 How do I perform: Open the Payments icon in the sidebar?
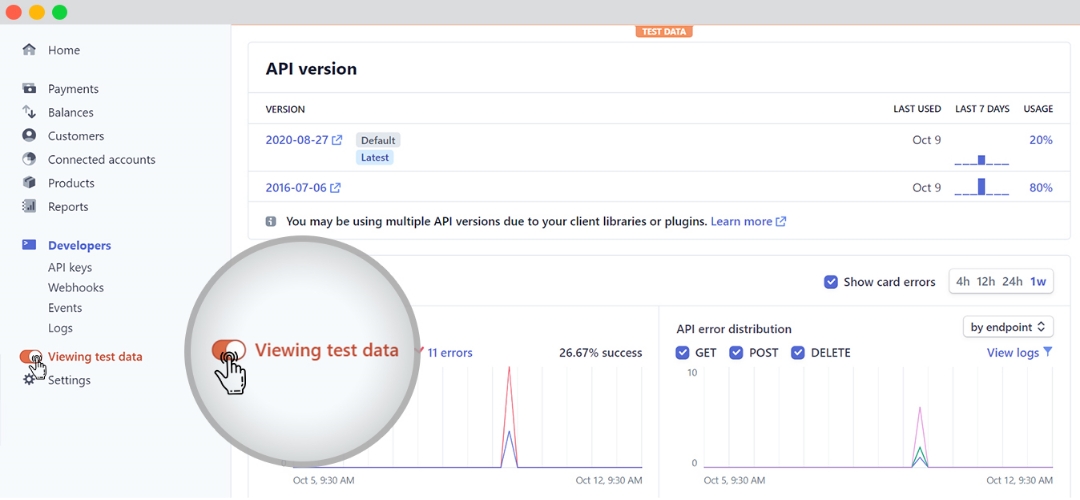pyautogui.click(x=29, y=88)
